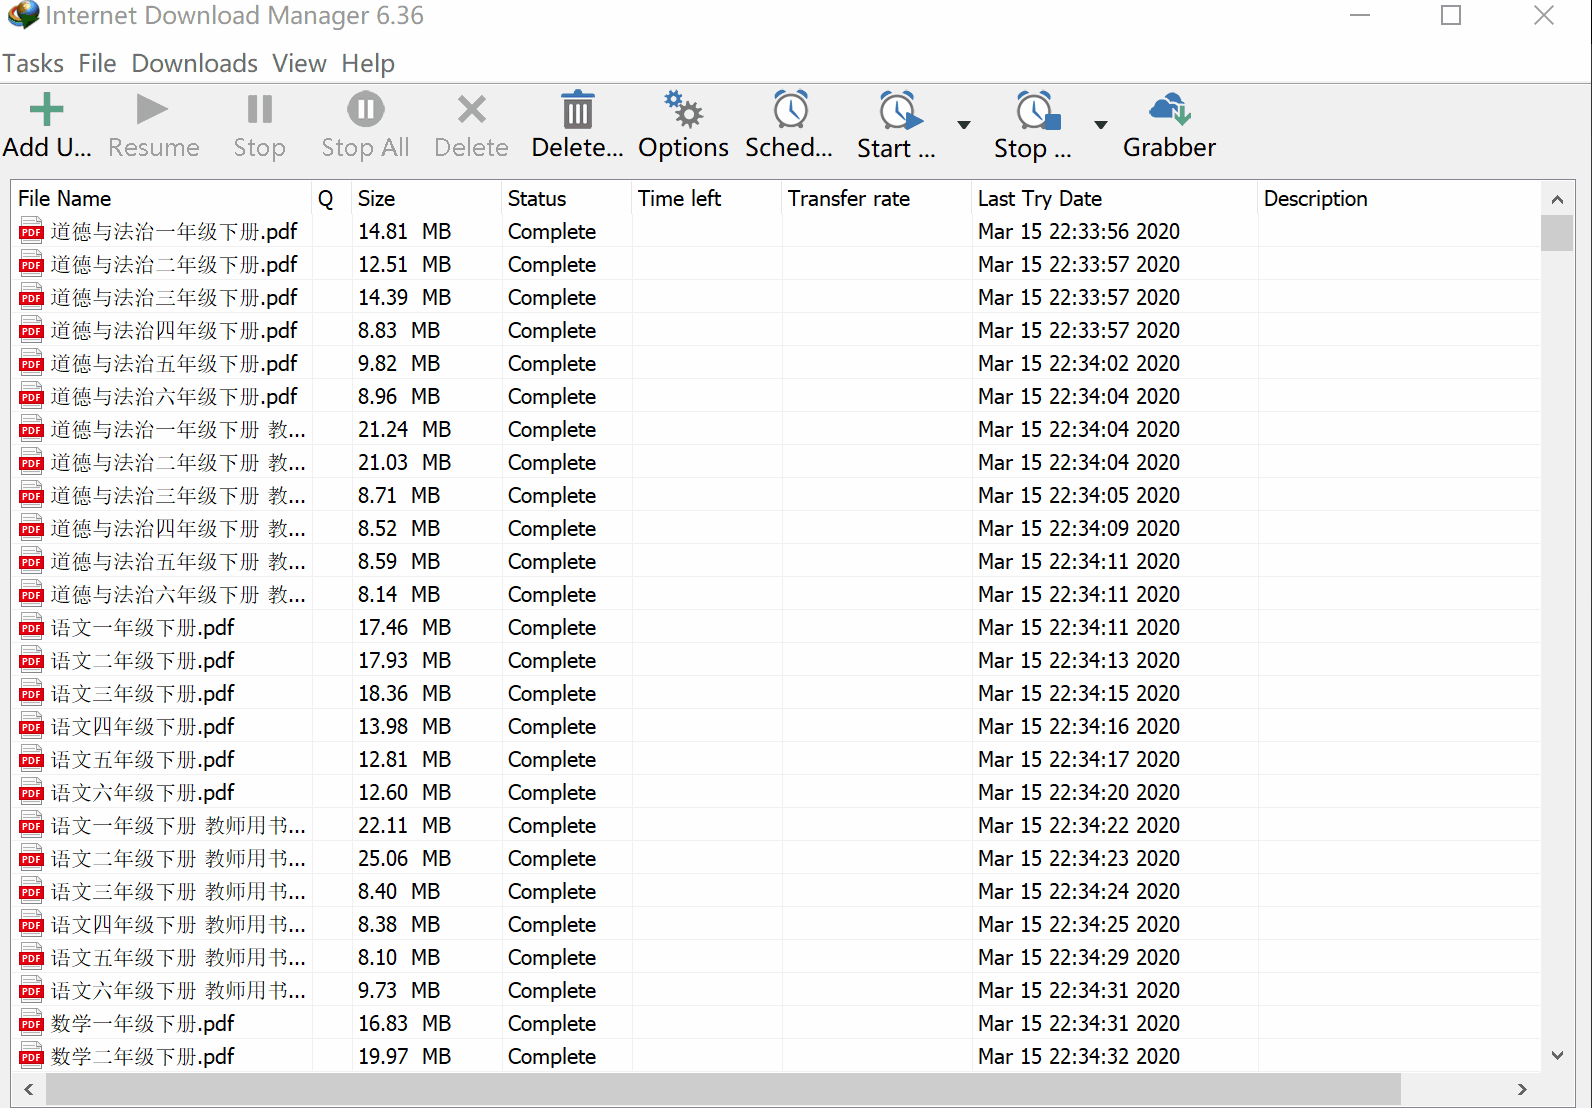
Task: Sort by Size column header
Action: pyautogui.click(x=427, y=198)
